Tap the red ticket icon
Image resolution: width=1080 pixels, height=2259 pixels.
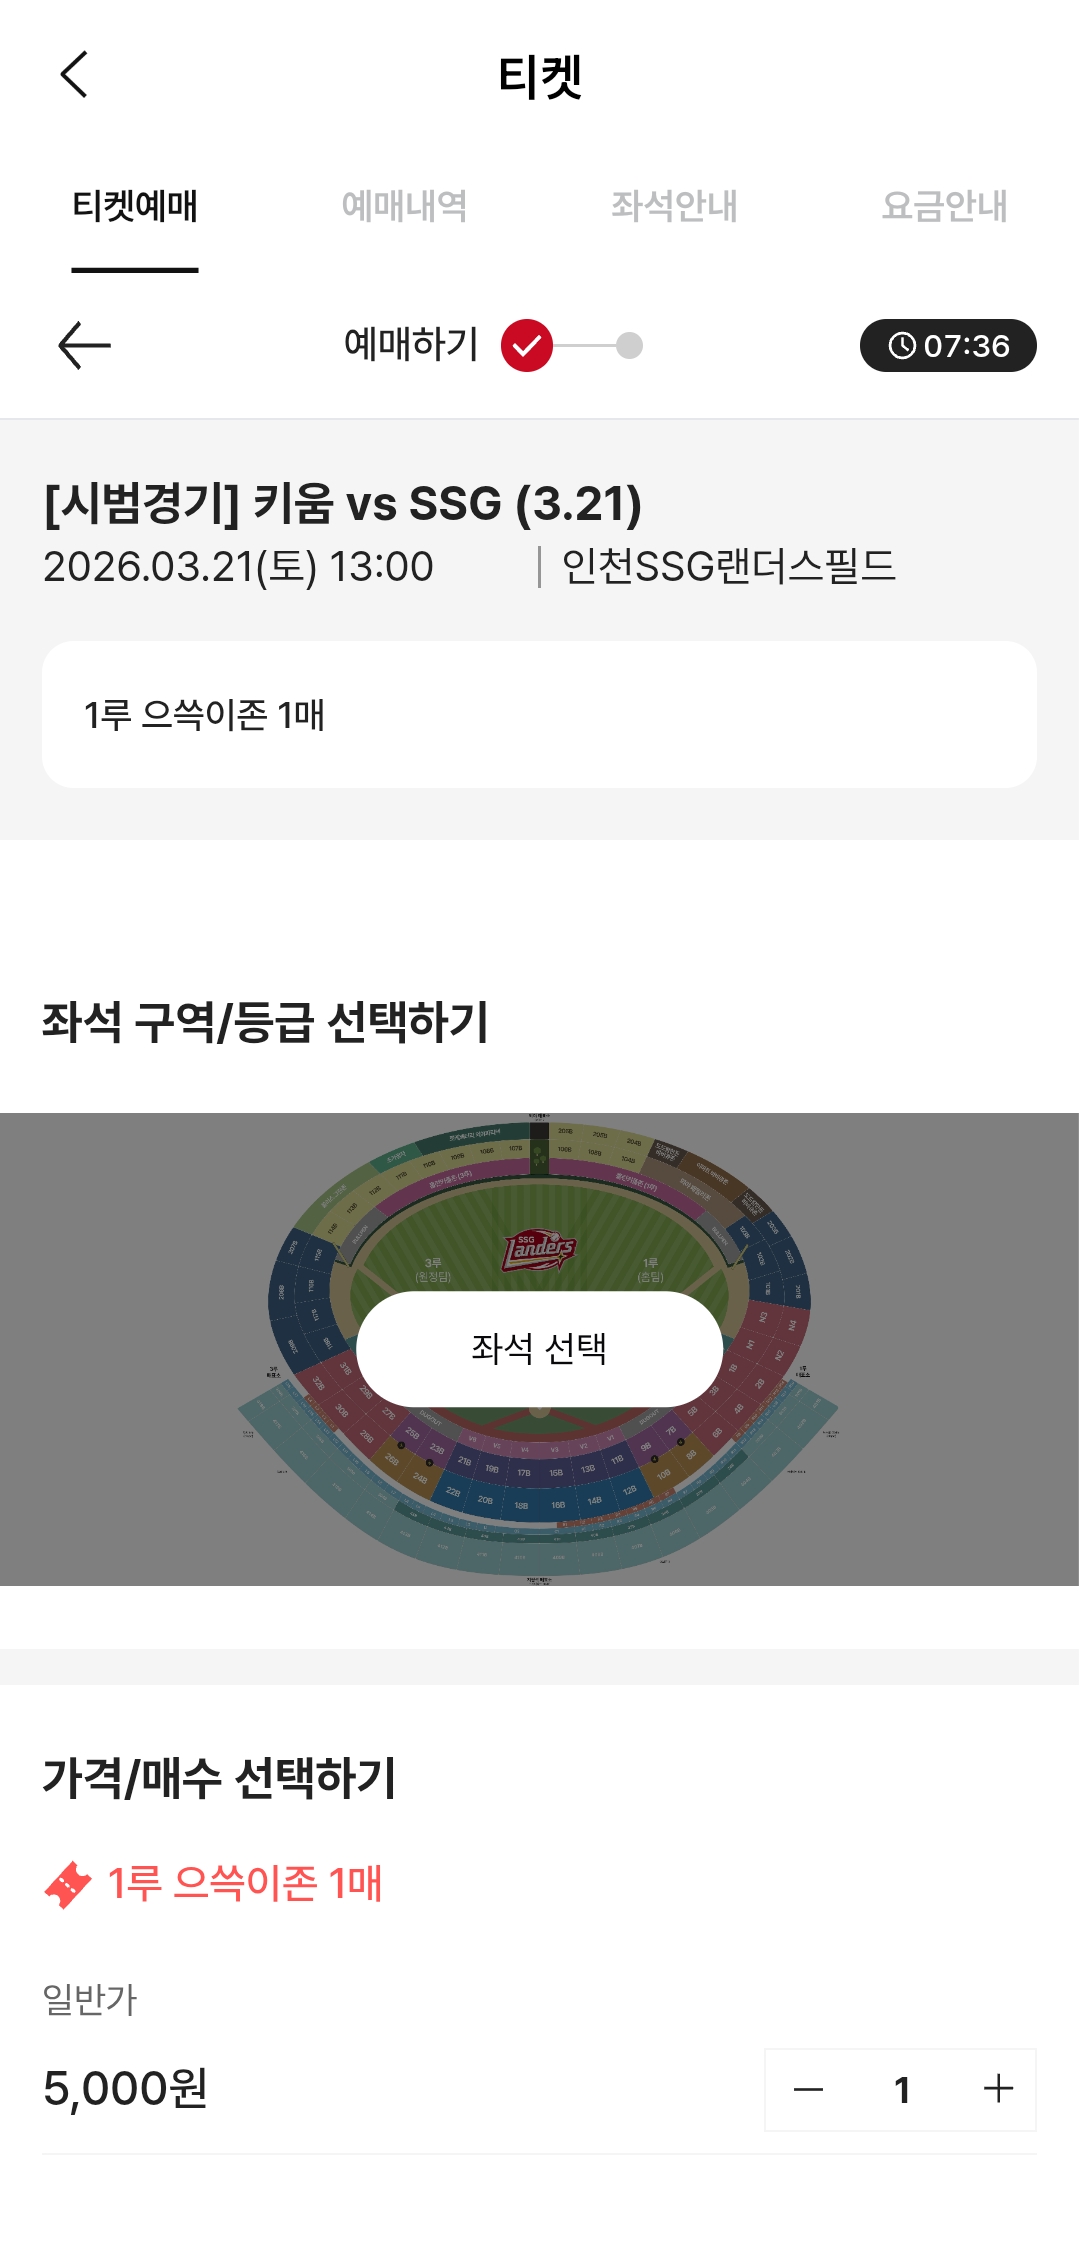[x=68, y=1884]
